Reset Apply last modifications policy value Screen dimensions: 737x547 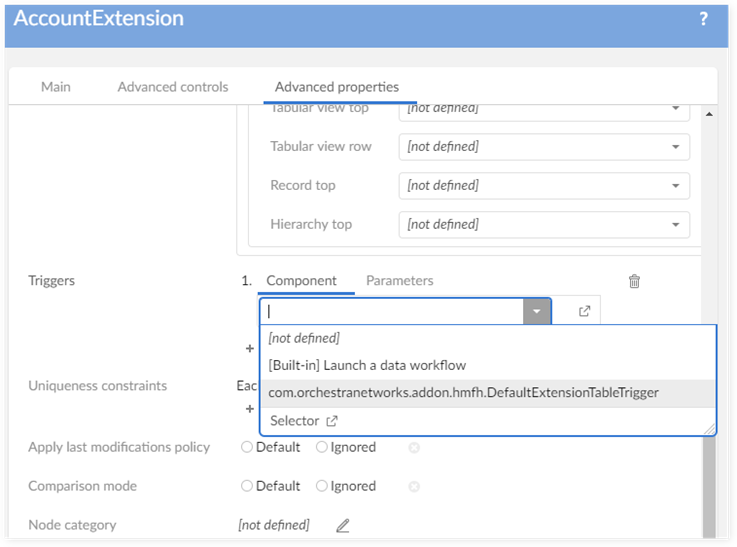tap(414, 448)
